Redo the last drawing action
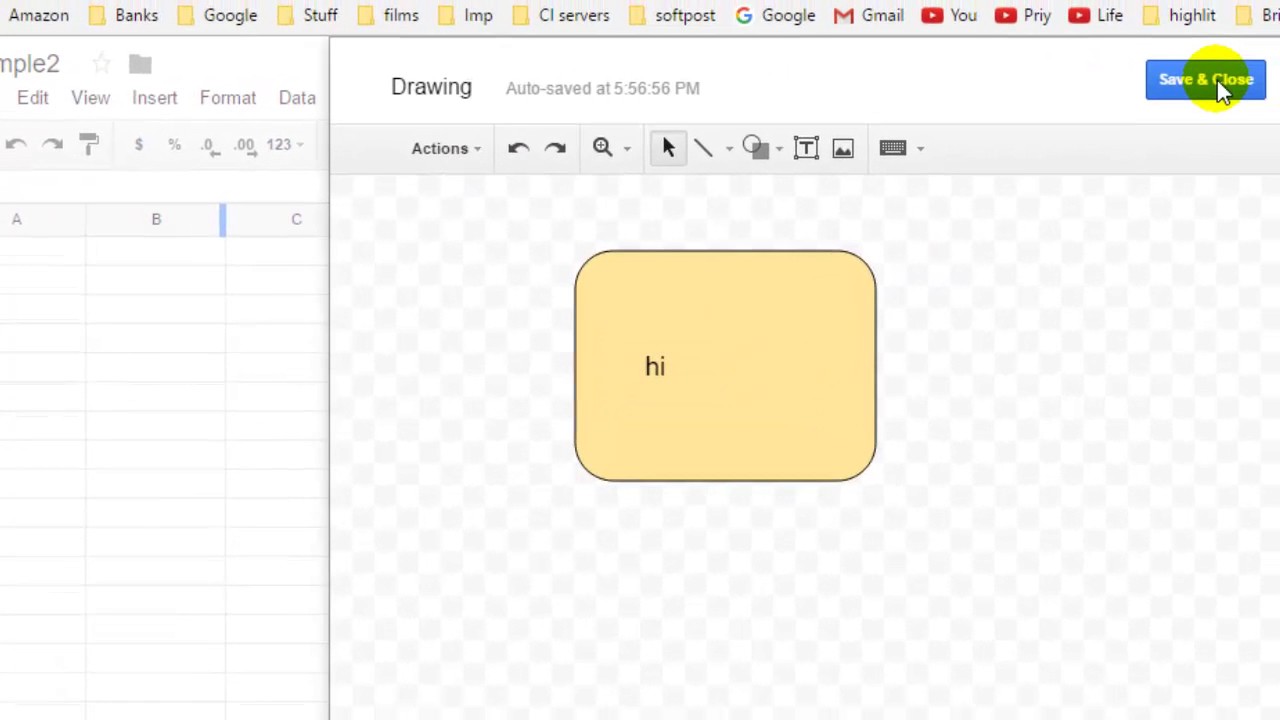This screenshot has height=720, width=1280. click(555, 147)
